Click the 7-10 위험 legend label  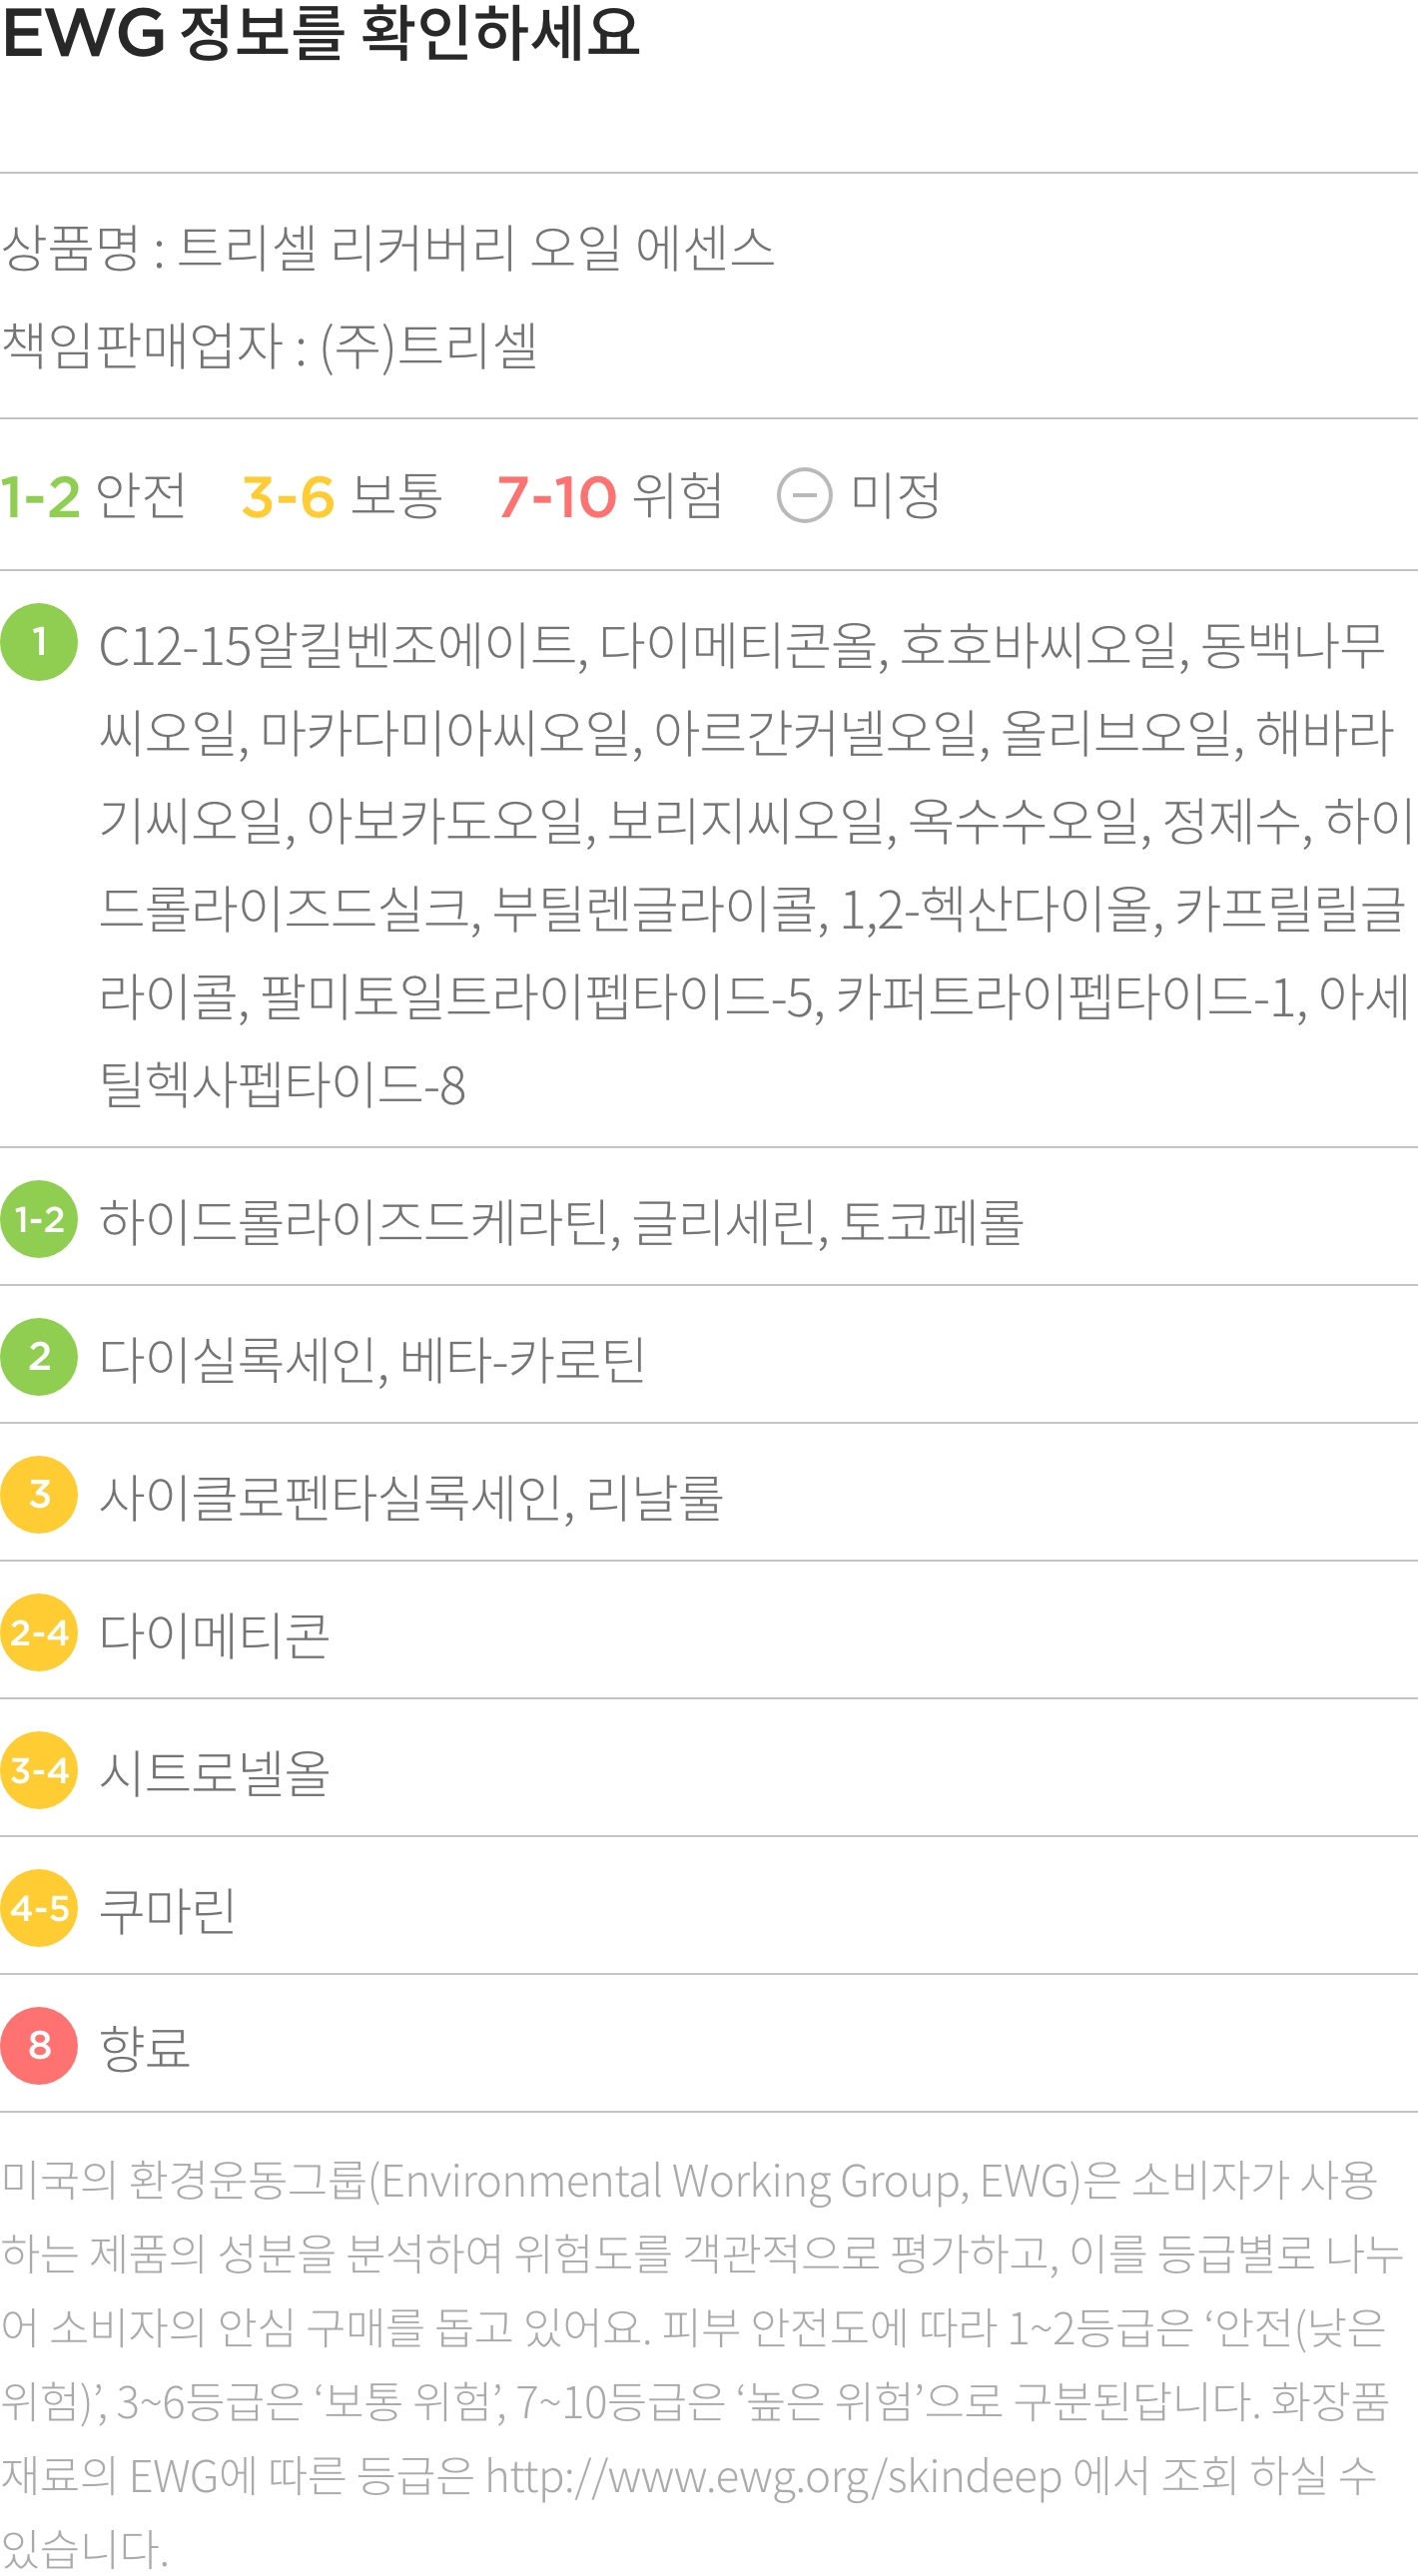pyautogui.click(x=610, y=496)
